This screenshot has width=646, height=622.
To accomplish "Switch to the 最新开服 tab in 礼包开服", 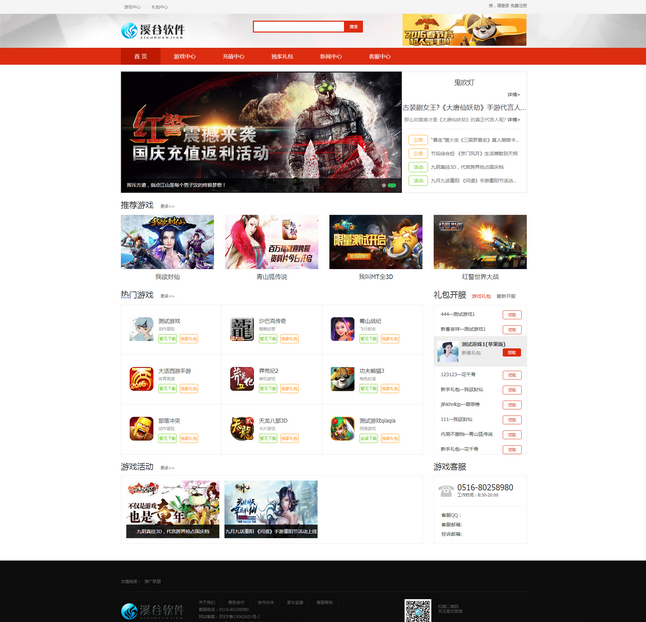I will pyautogui.click(x=506, y=296).
